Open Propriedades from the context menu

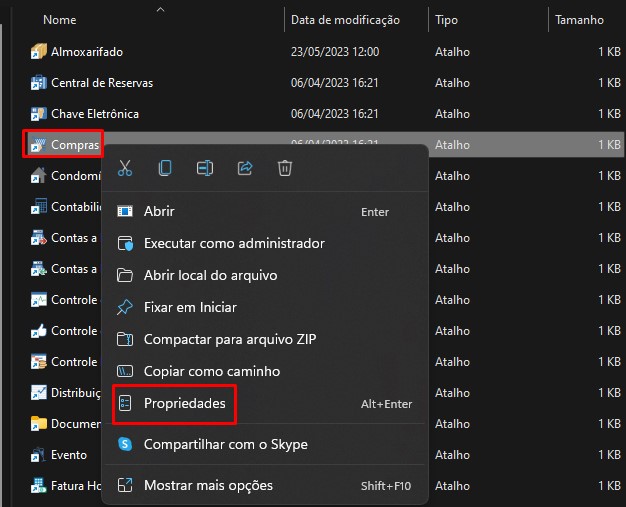pos(265,403)
